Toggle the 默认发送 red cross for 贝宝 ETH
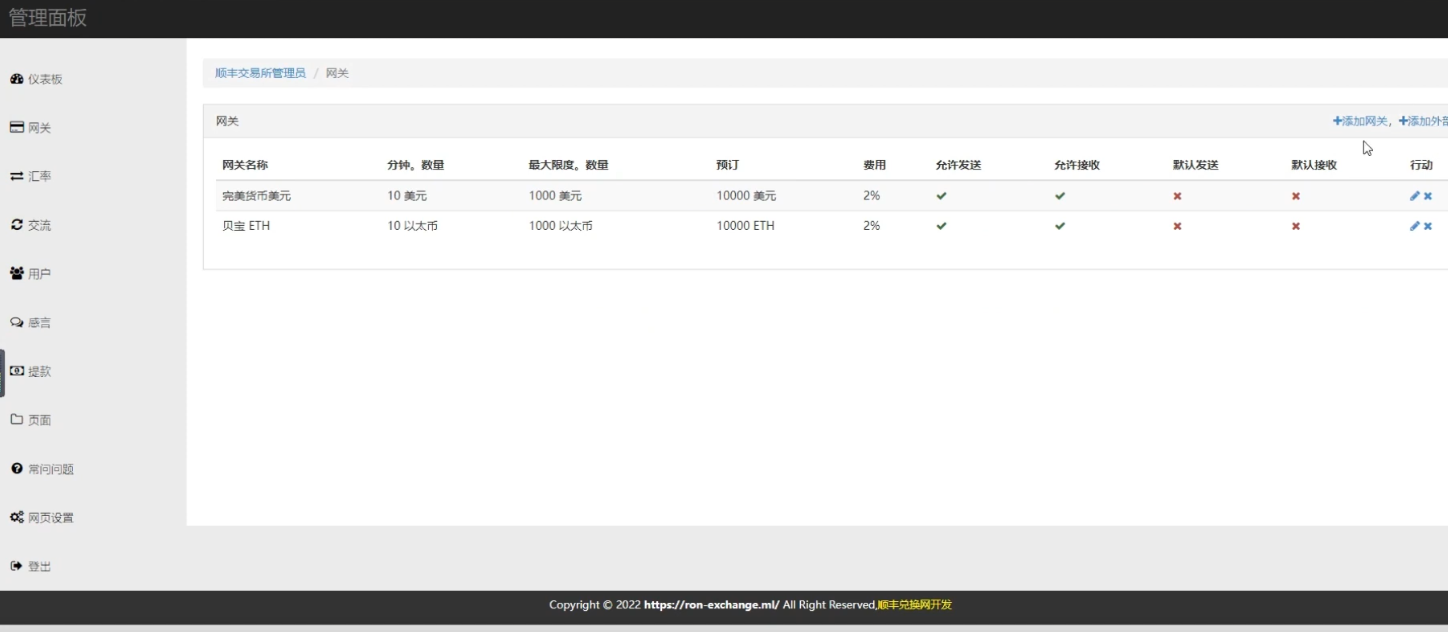Screen dimensions: 1448x632 tap(1177, 226)
